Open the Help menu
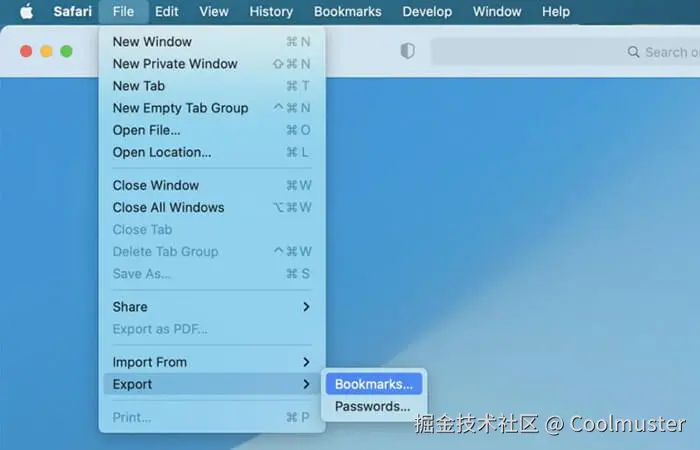This screenshot has width=700, height=450. pos(556,11)
